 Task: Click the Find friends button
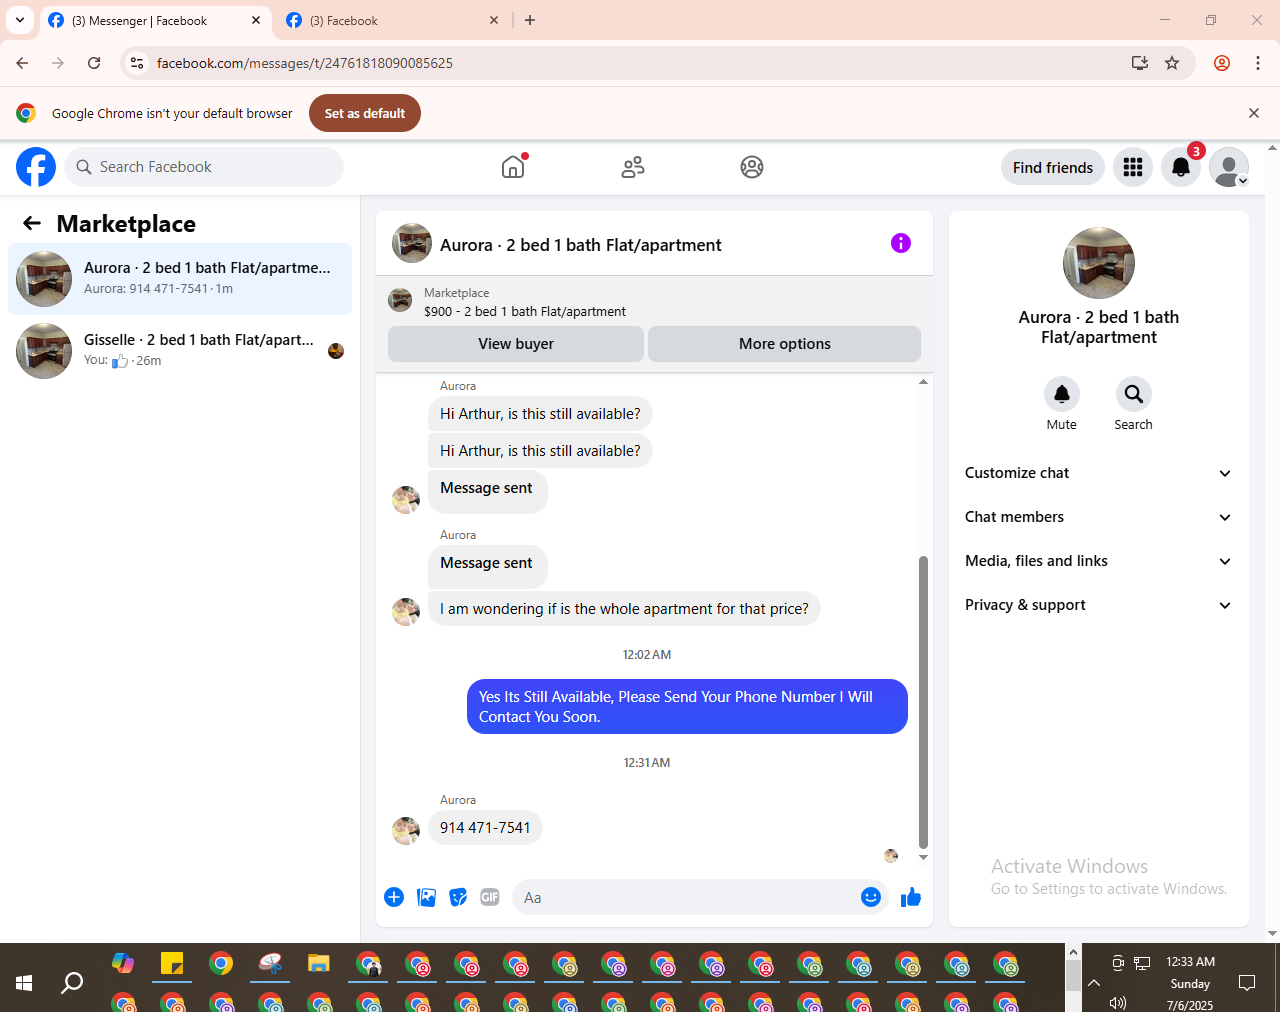pyautogui.click(x=1053, y=167)
